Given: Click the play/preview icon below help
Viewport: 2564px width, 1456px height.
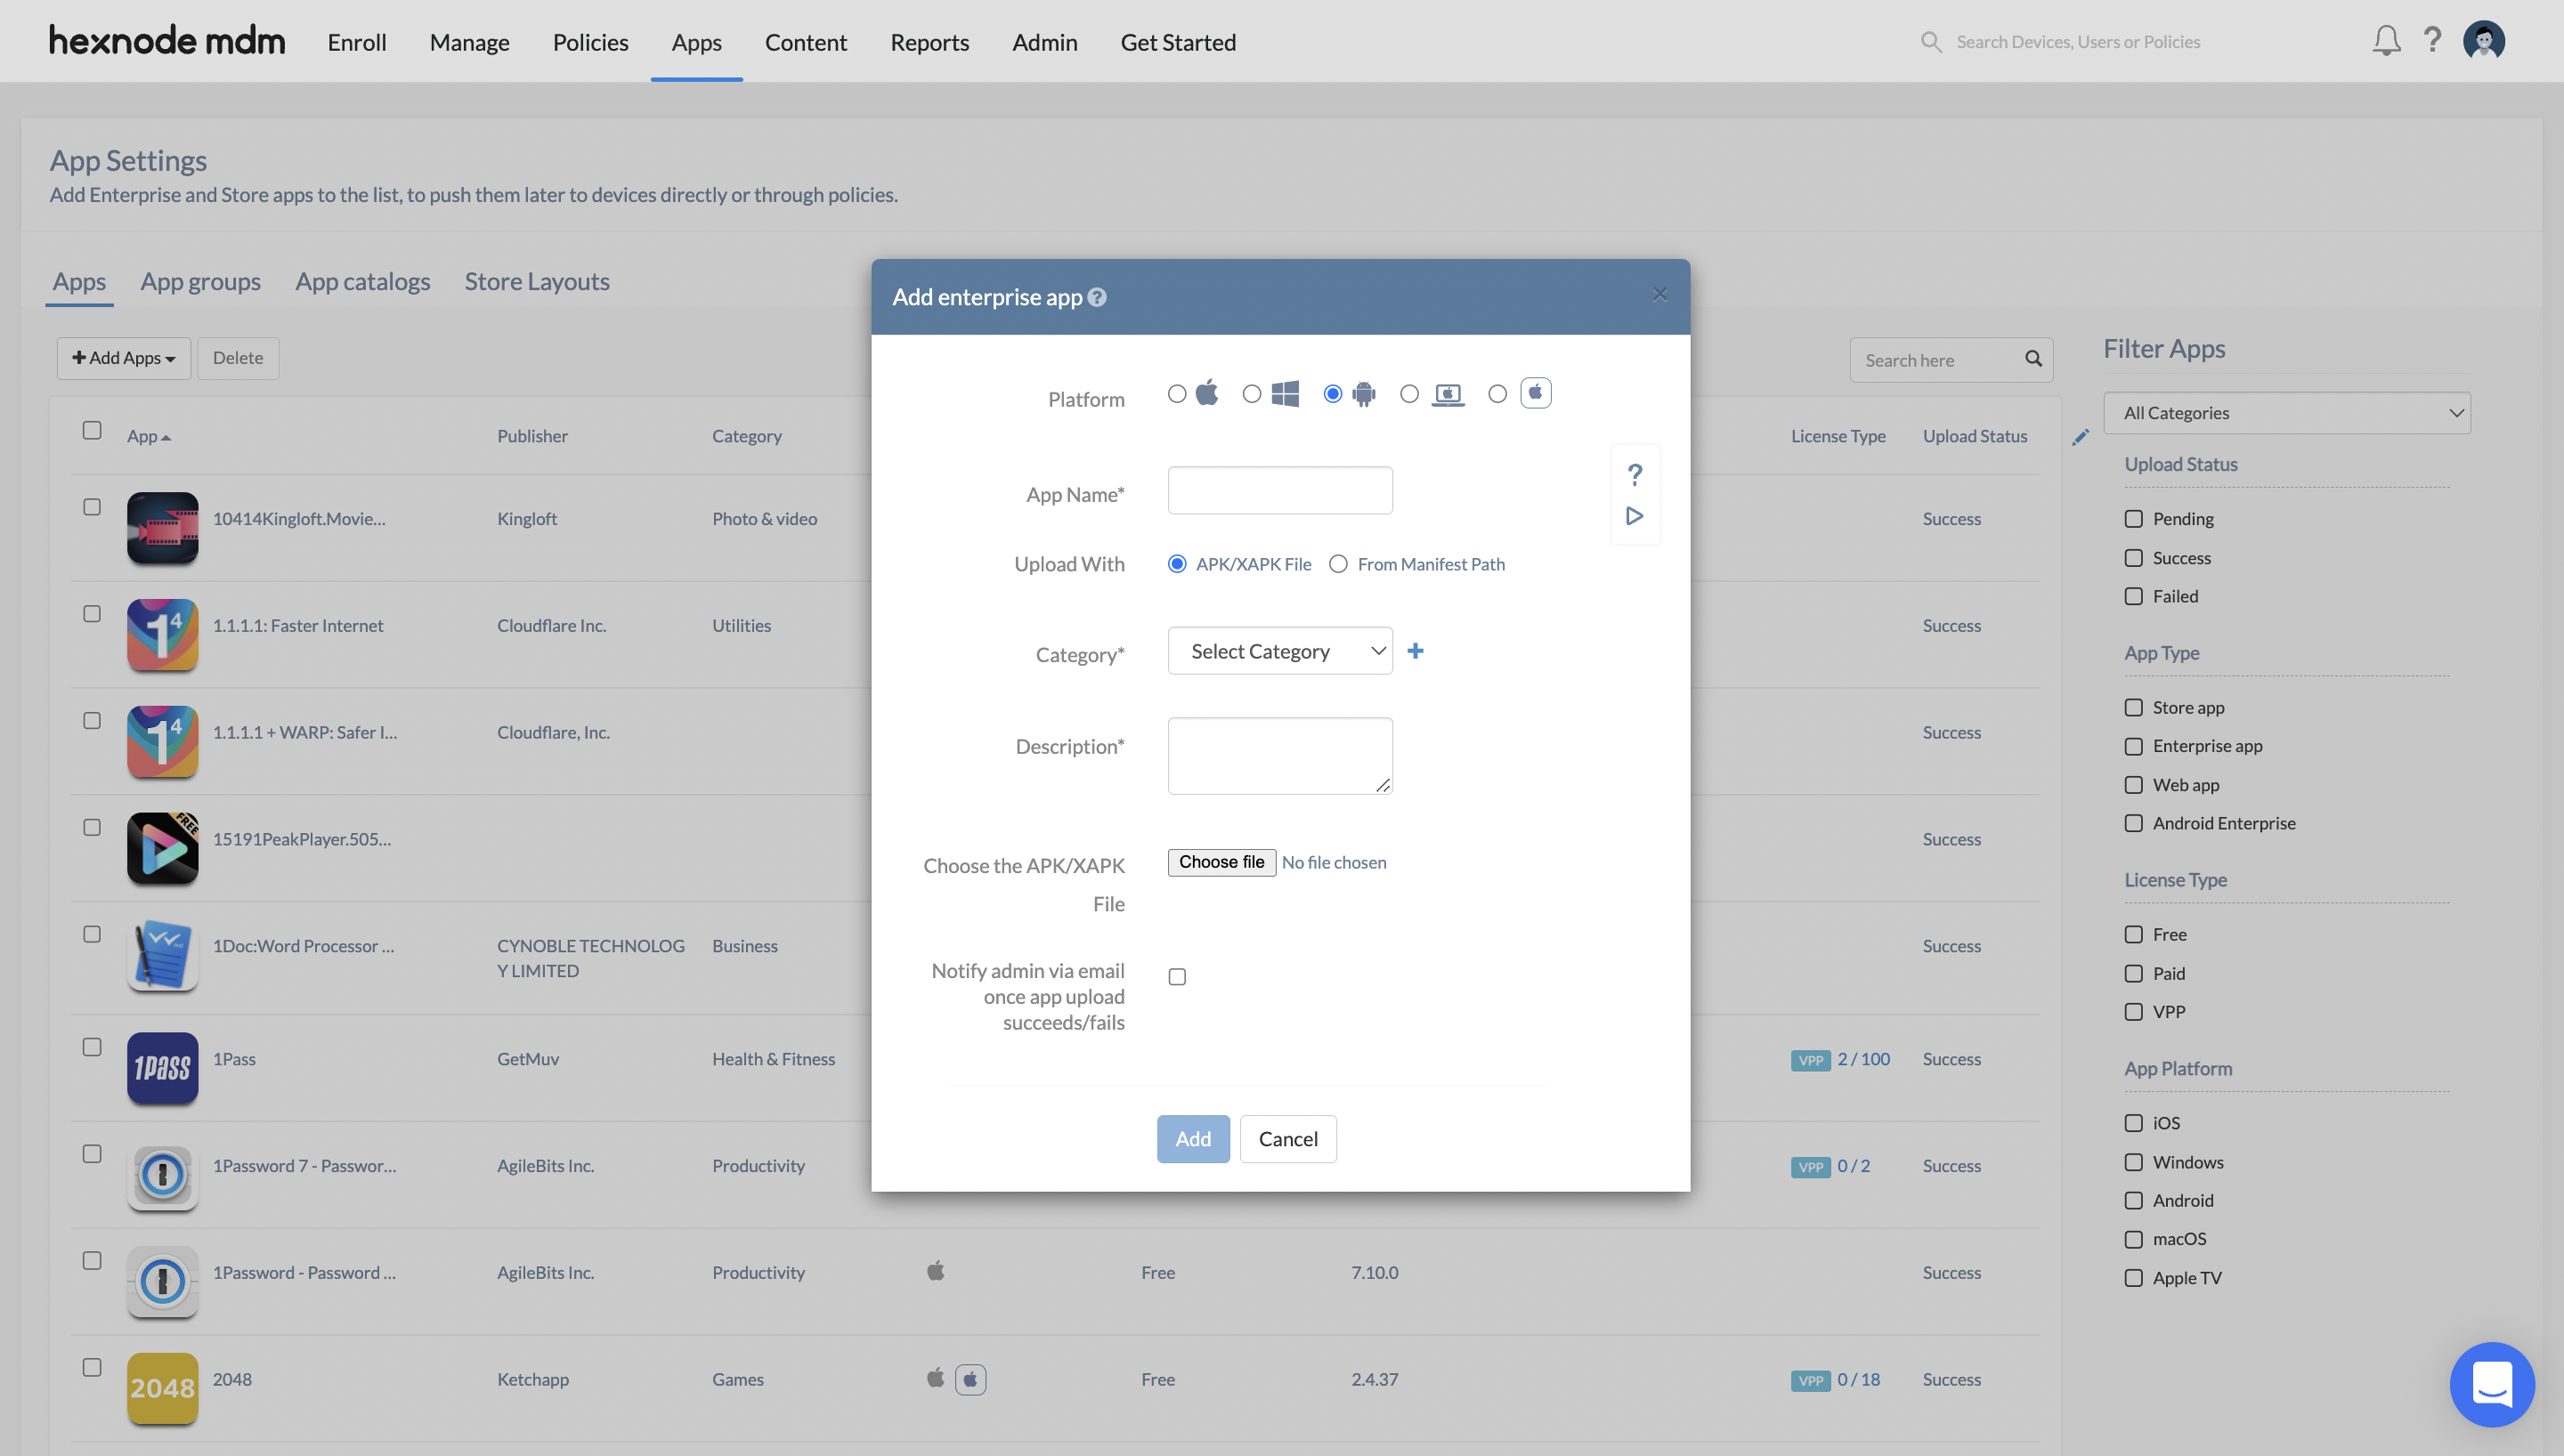Looking at the screenshot, I should (1635, 516).
